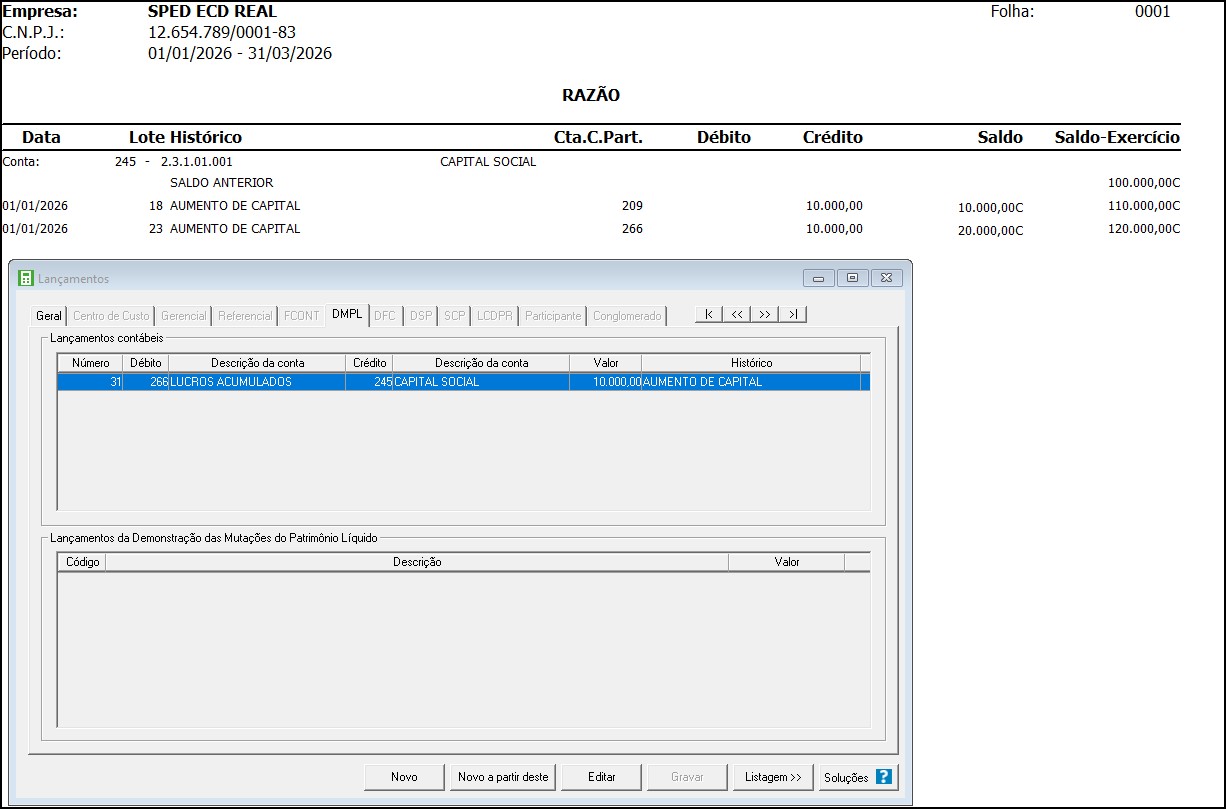The width and height of the screenshot is (1226, 809).
Task: Click the RAZÃO report title
Action: pyautogui.click(x=591, y=96)
